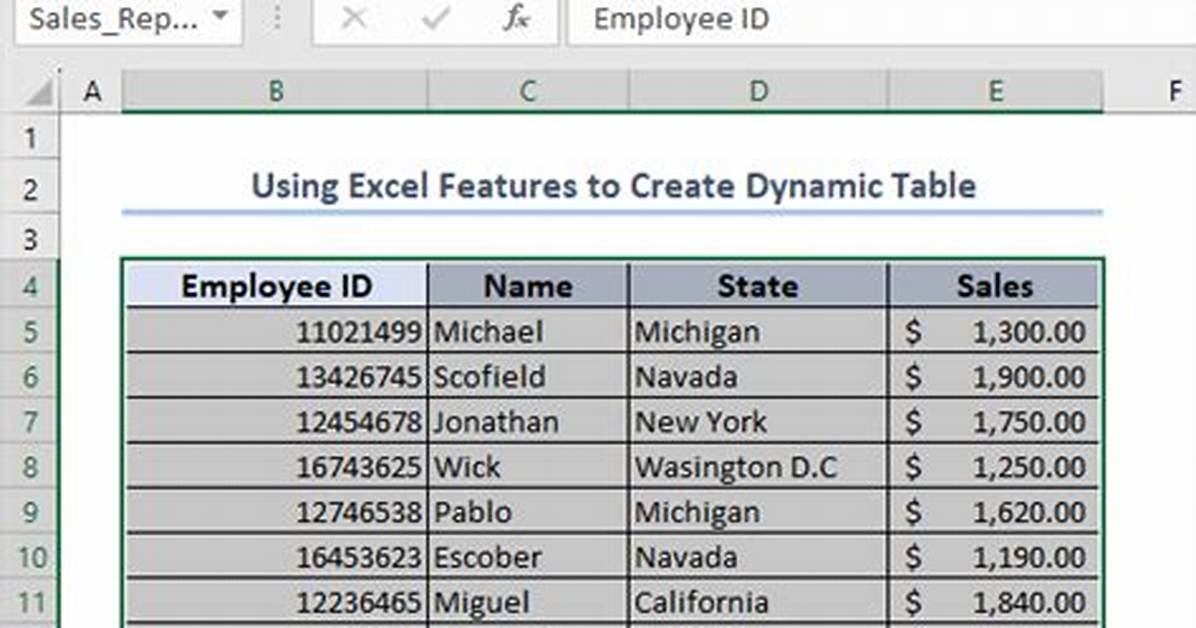1196x628 pixels.
Task: Select cell with ID 12746538
Action: point(275,512)
